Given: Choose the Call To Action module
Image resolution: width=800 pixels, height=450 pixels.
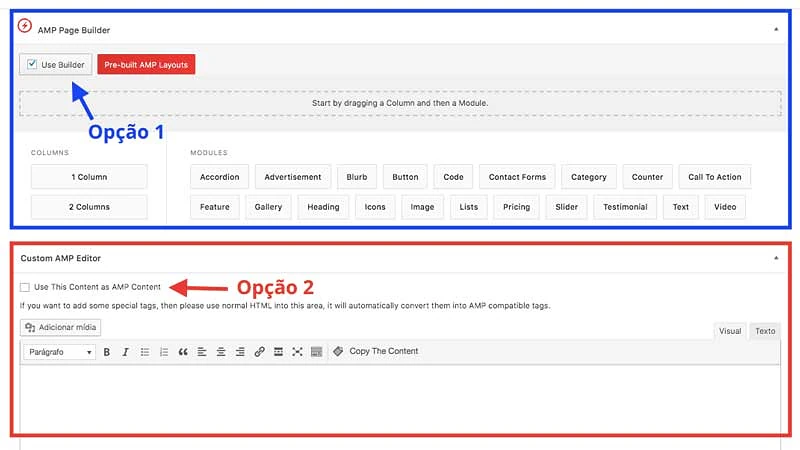Looking at the screenshot, I should (715, 177).
